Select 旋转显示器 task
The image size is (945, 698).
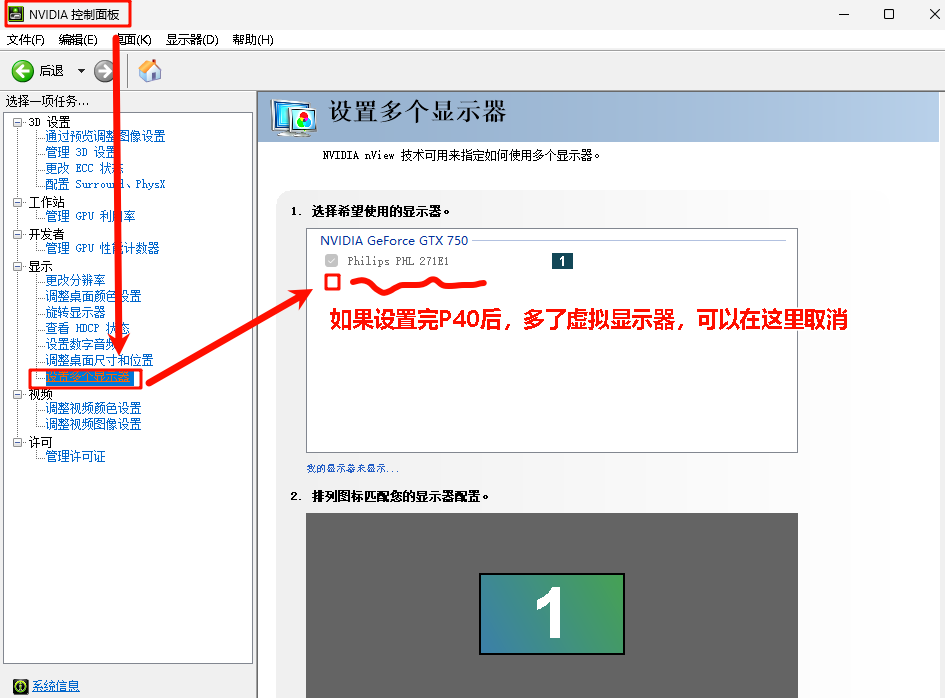75,312
